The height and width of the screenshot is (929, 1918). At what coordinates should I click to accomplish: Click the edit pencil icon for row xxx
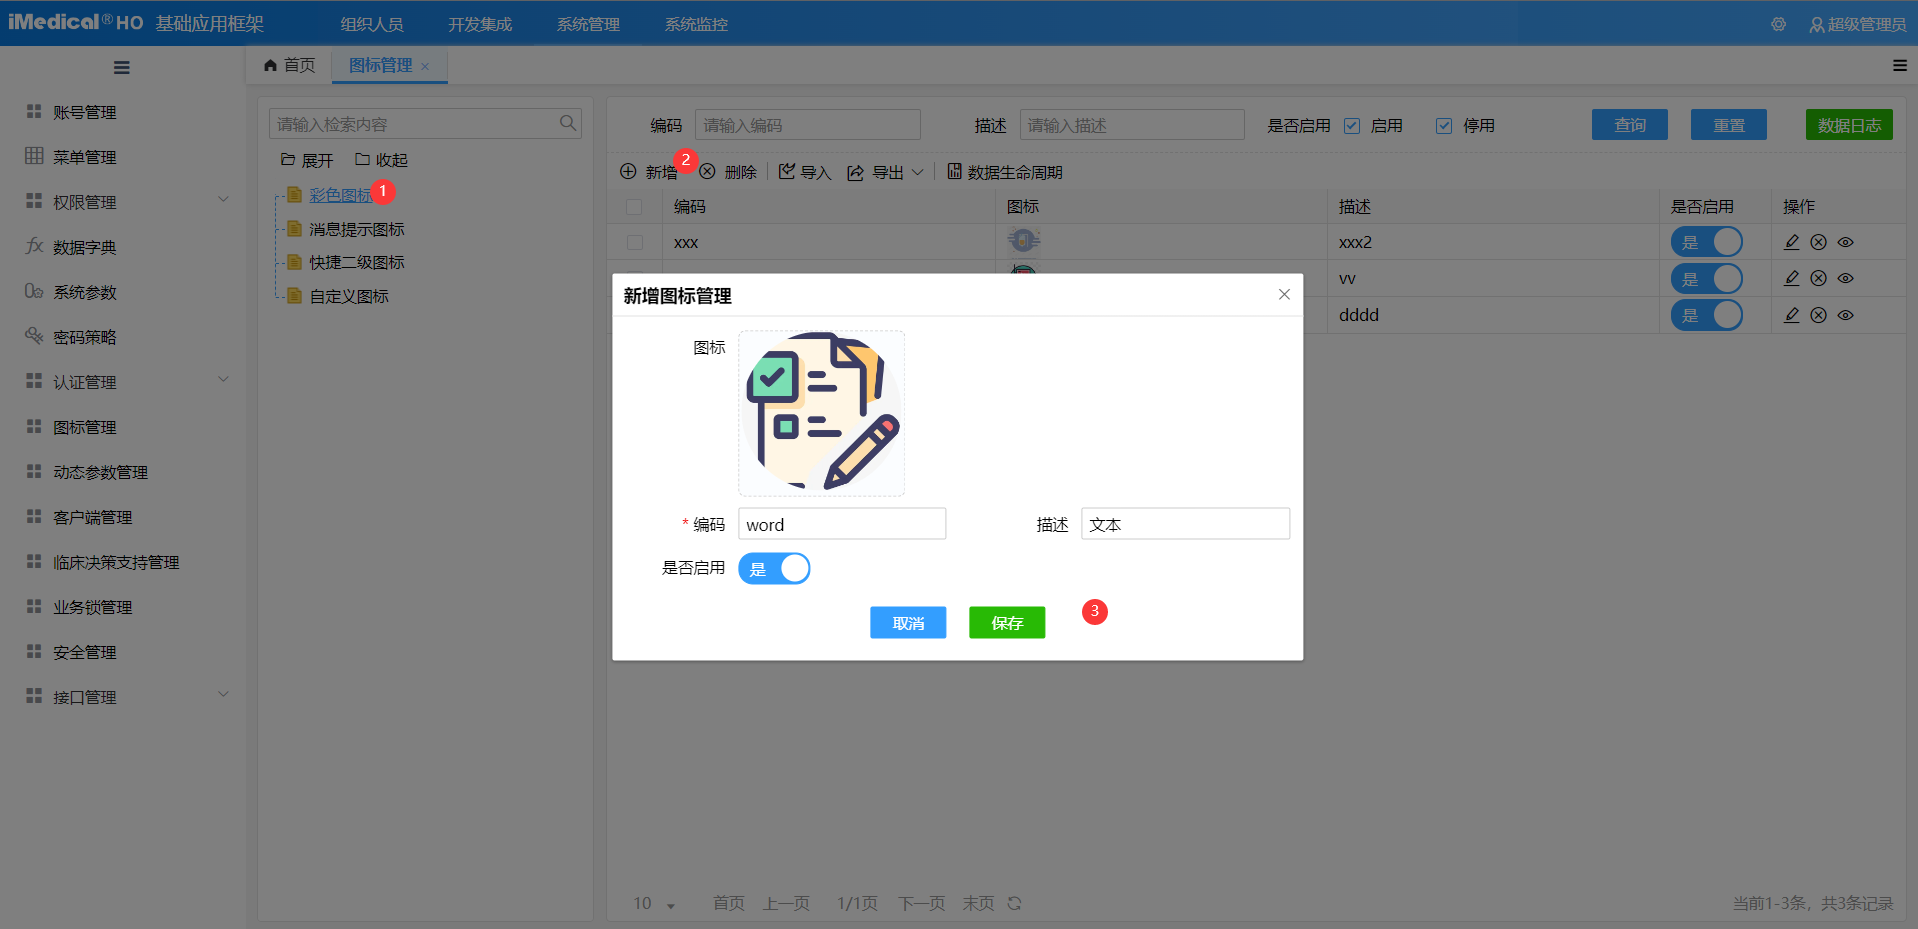point(1791,241)
